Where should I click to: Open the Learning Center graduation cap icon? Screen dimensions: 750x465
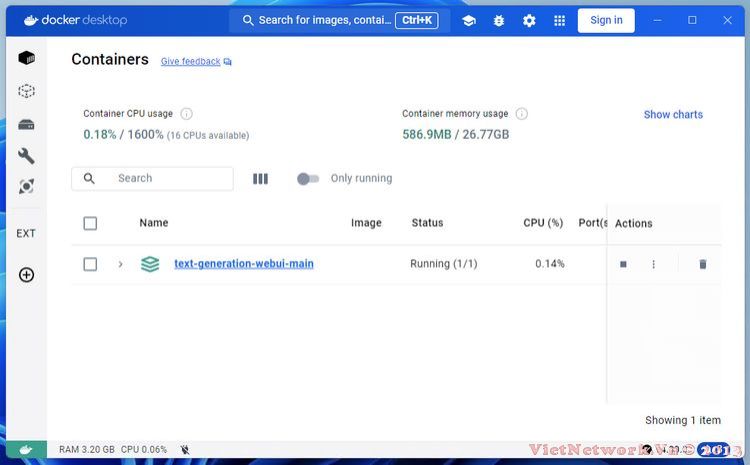(469, 20)
